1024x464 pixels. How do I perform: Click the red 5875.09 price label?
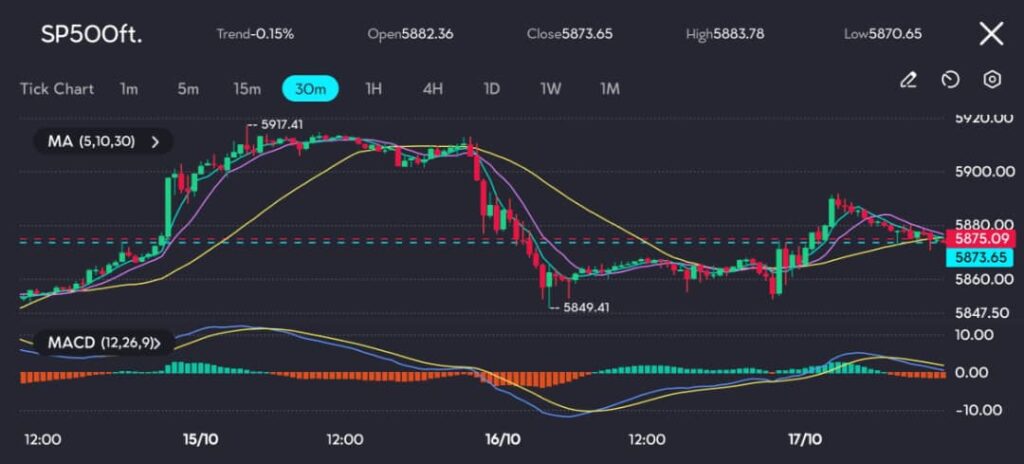[981, 238]
